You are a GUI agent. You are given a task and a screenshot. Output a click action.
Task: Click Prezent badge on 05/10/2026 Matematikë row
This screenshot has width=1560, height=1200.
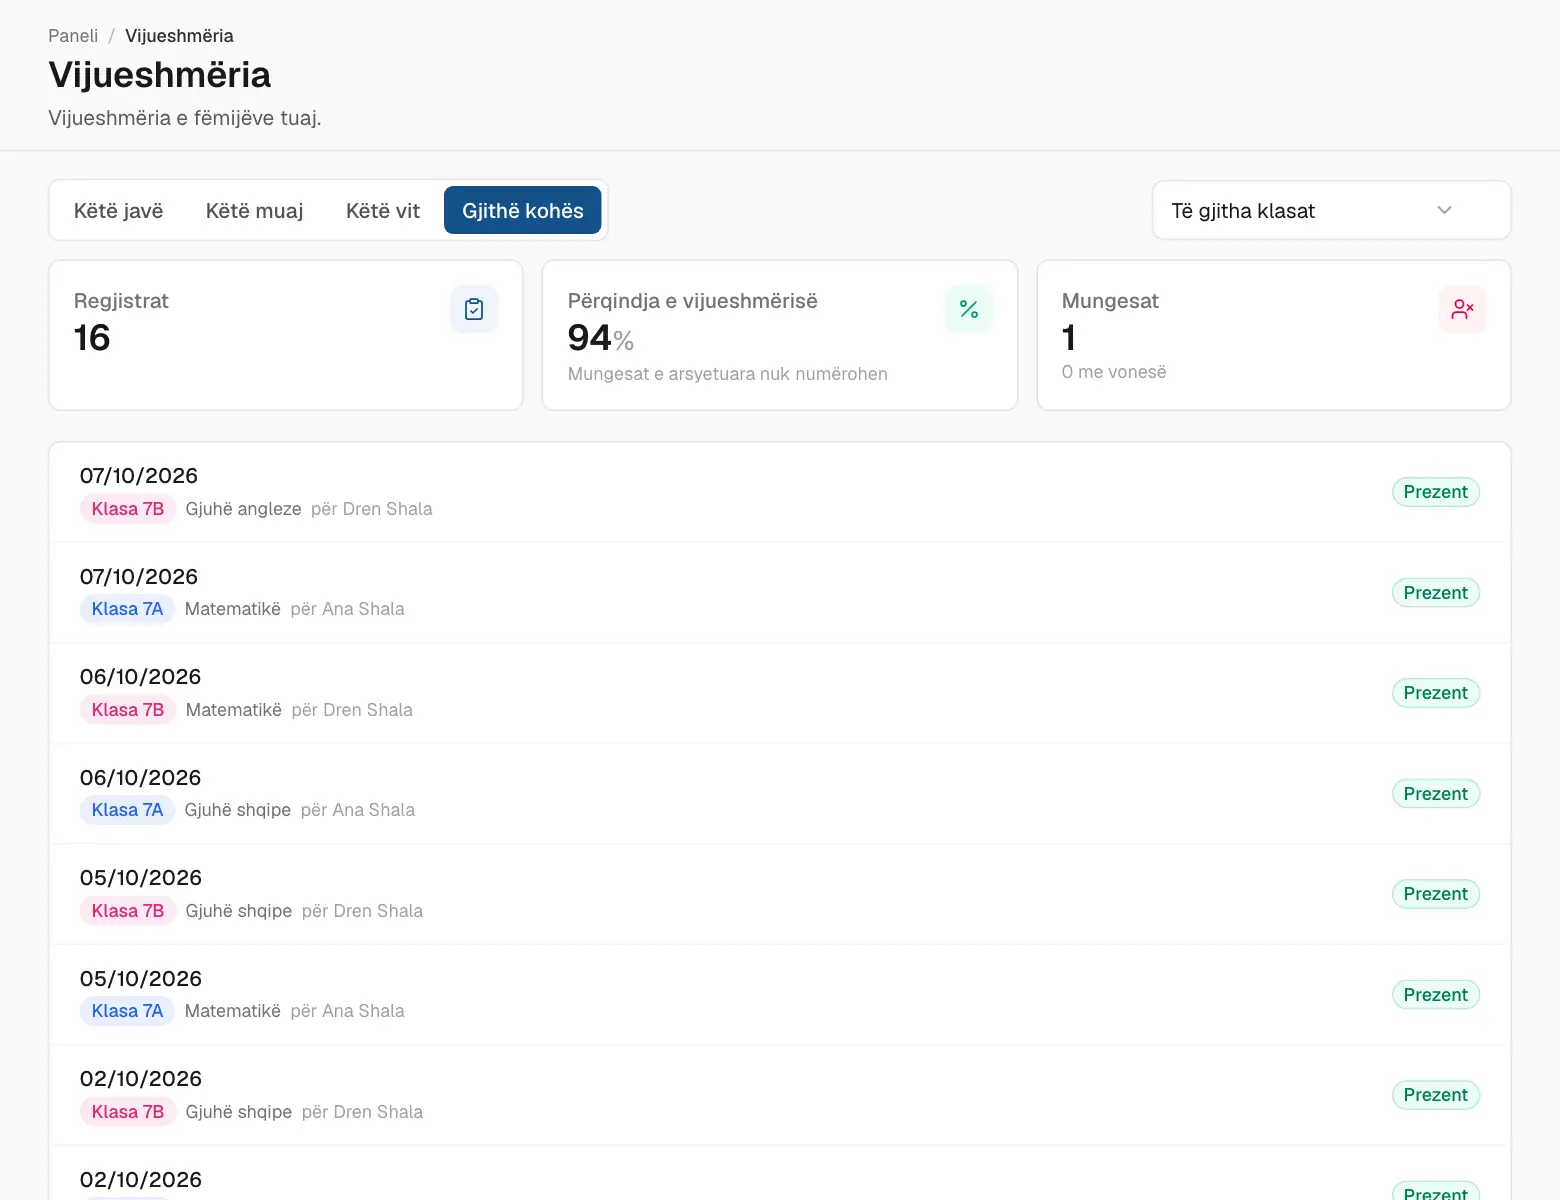[1435, 995]
